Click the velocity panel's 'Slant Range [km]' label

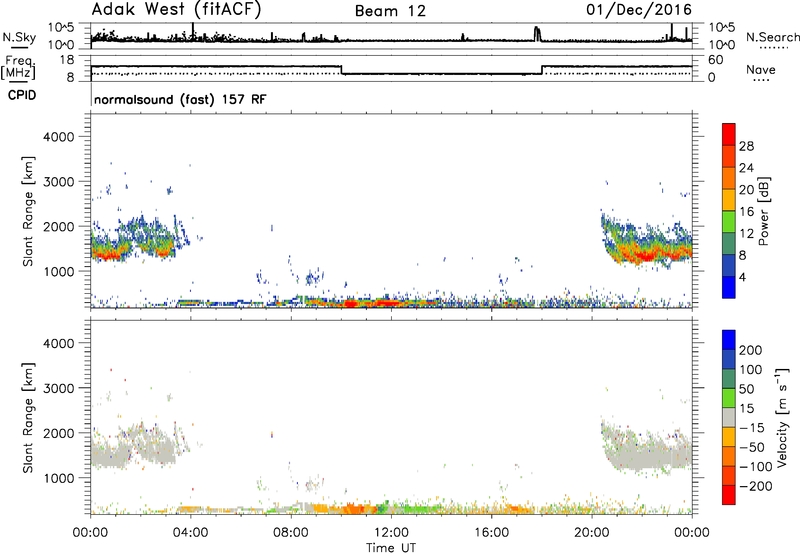[28, 418]
